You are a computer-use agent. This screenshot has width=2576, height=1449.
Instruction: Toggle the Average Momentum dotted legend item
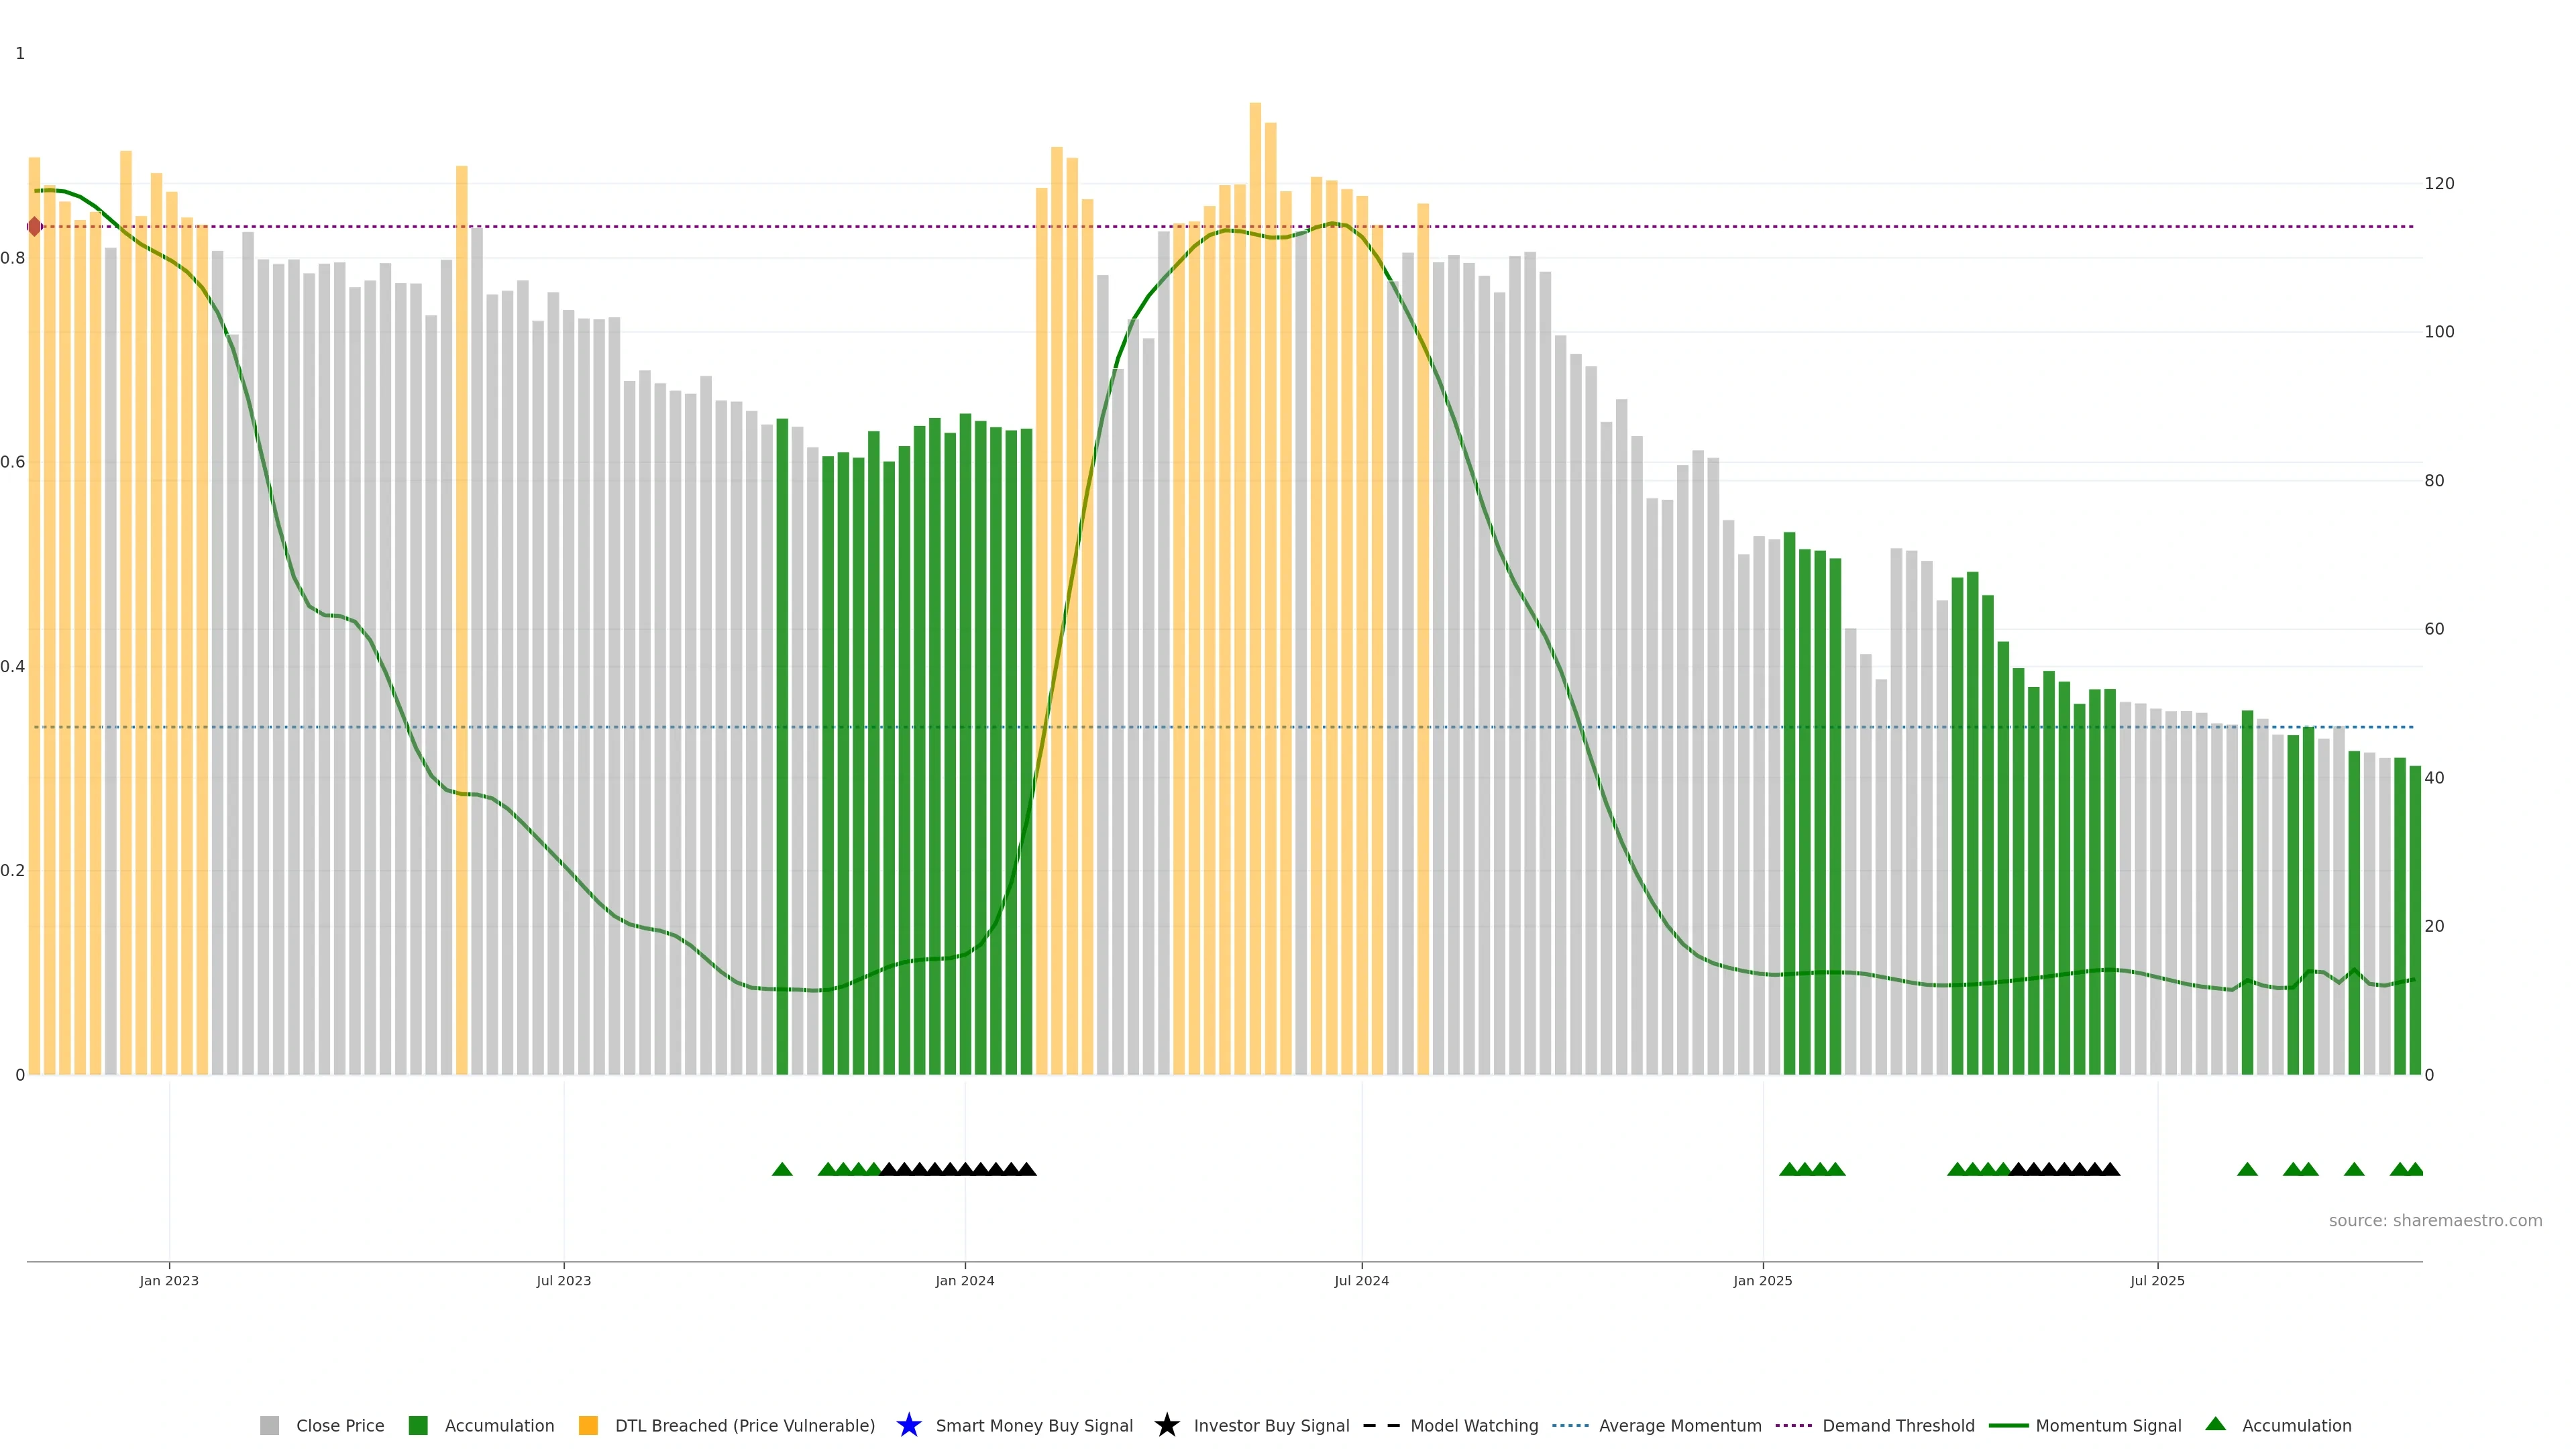click(x=1570, y=1425)
